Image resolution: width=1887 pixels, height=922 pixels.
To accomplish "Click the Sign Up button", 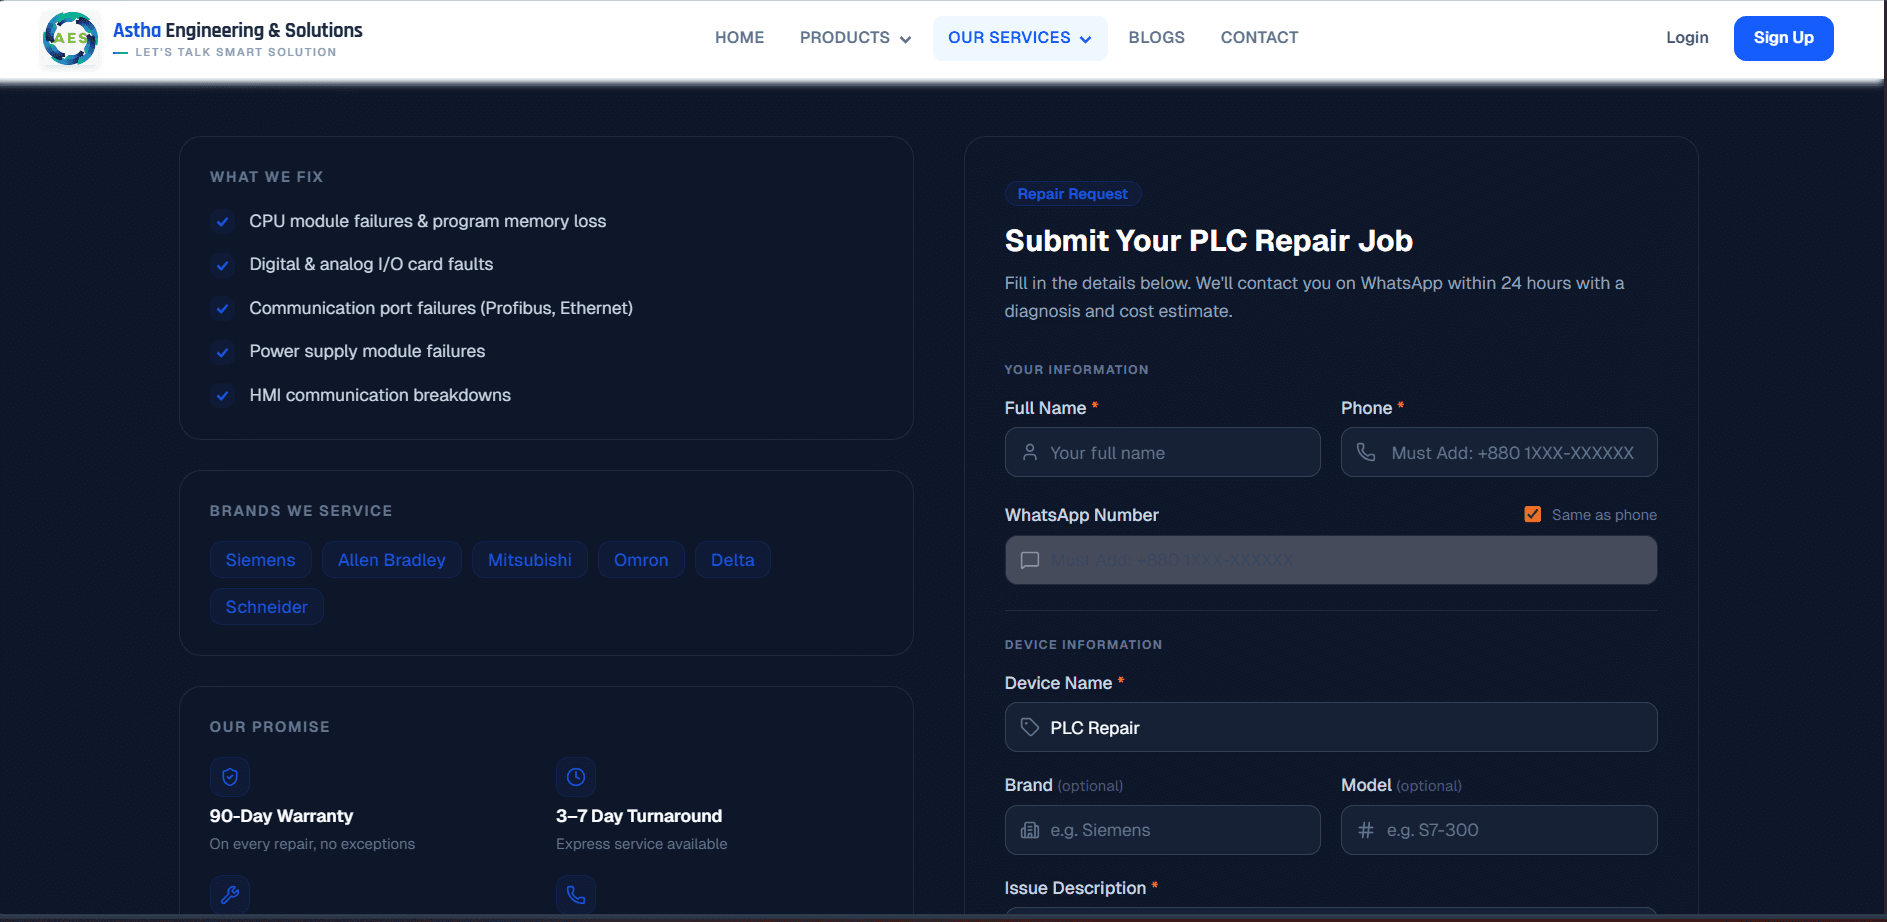I will tap(1783, 38).
